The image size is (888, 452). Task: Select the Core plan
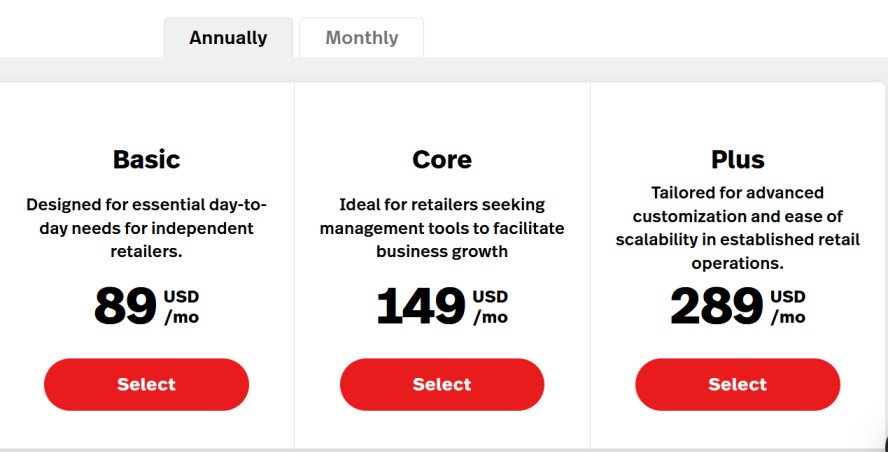442,384
